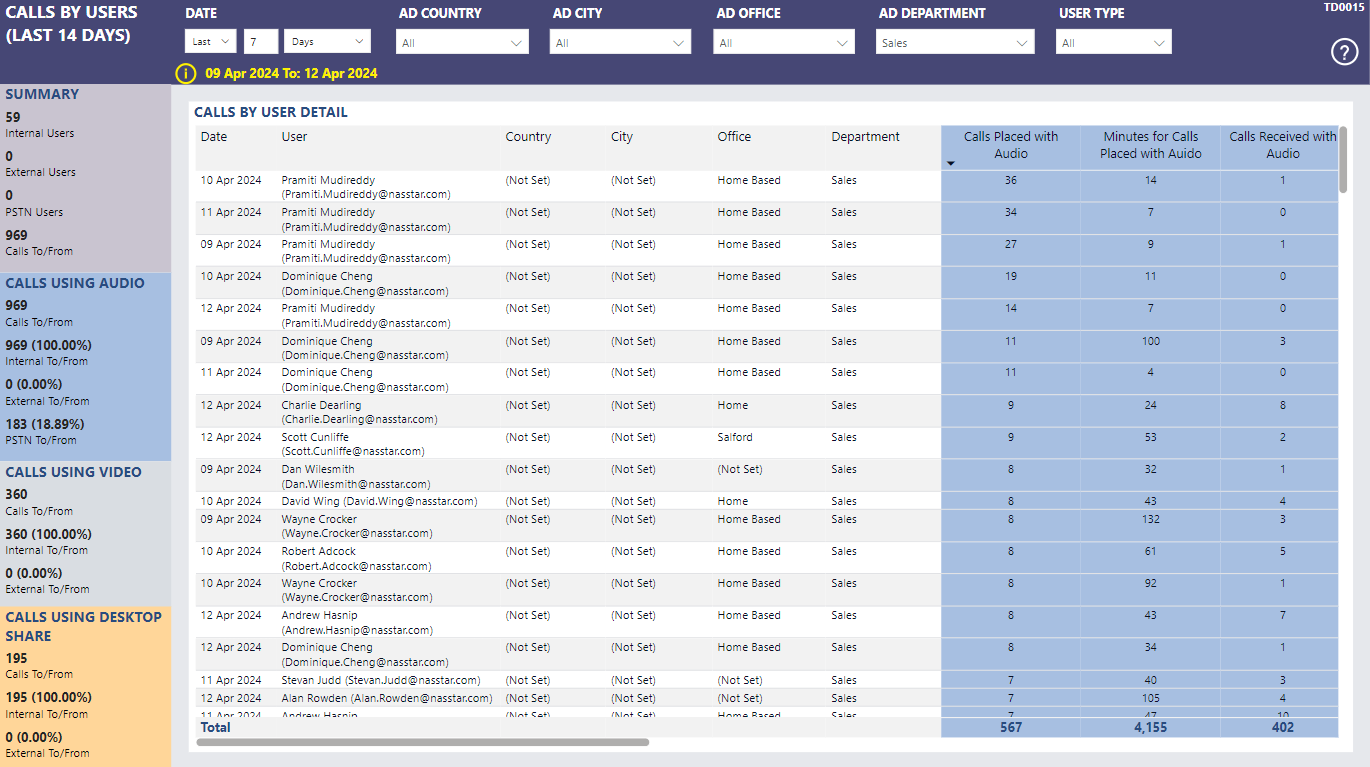Select the Scott Cunliffe user row
The image size is (1370, 767).
[767, 444]
